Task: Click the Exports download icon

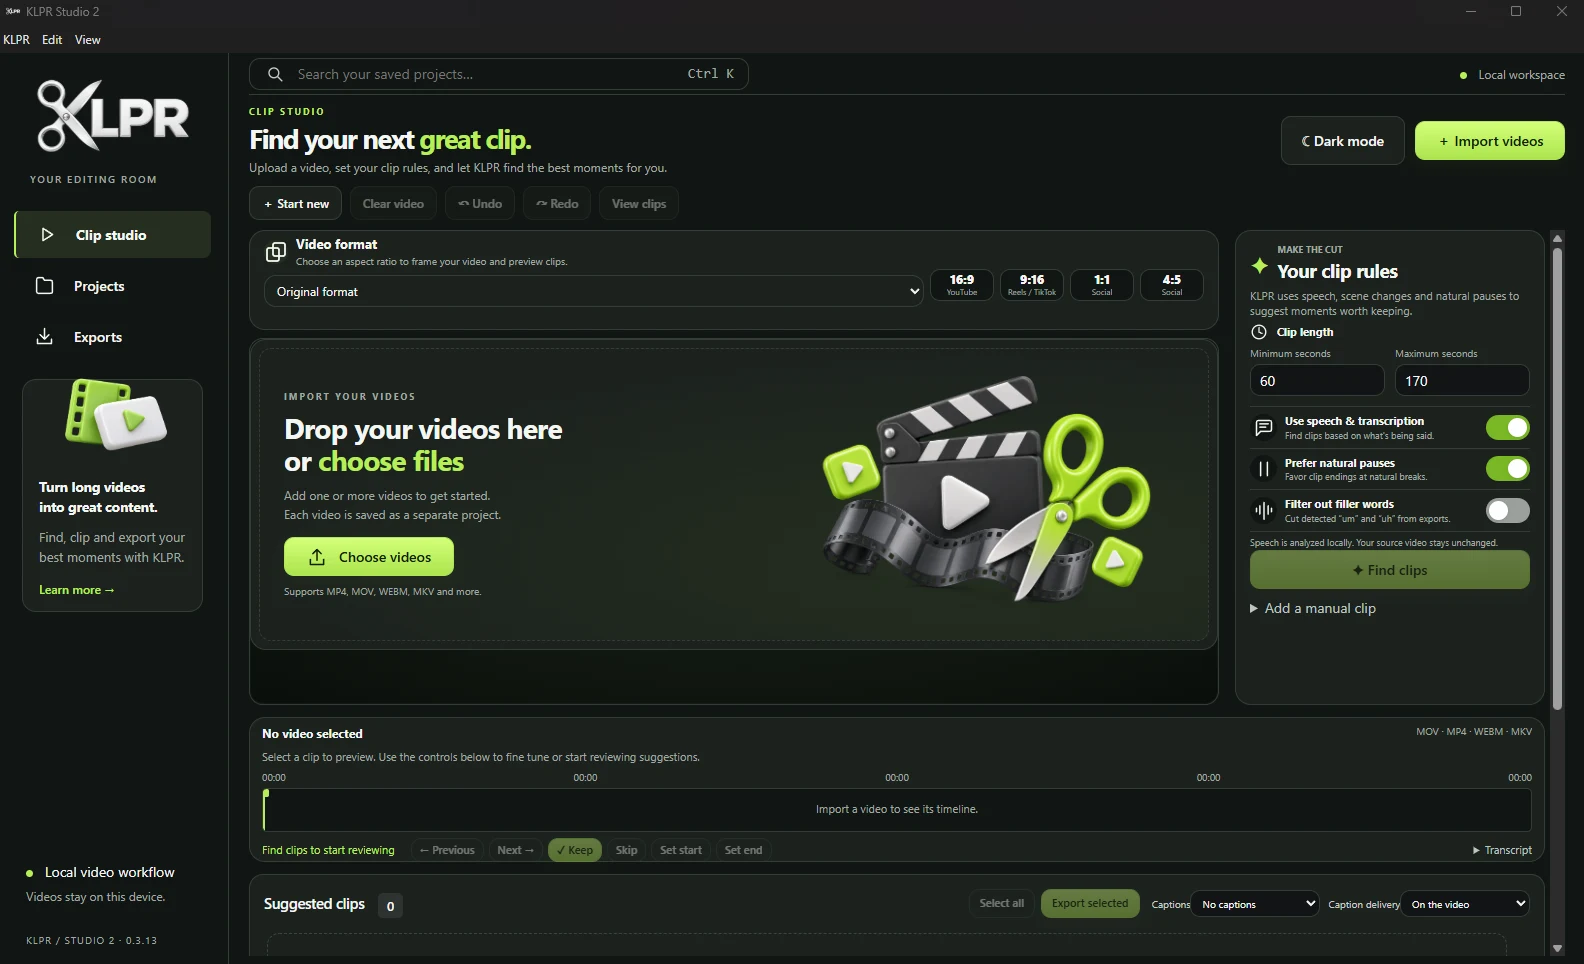Action: (45, 337)
